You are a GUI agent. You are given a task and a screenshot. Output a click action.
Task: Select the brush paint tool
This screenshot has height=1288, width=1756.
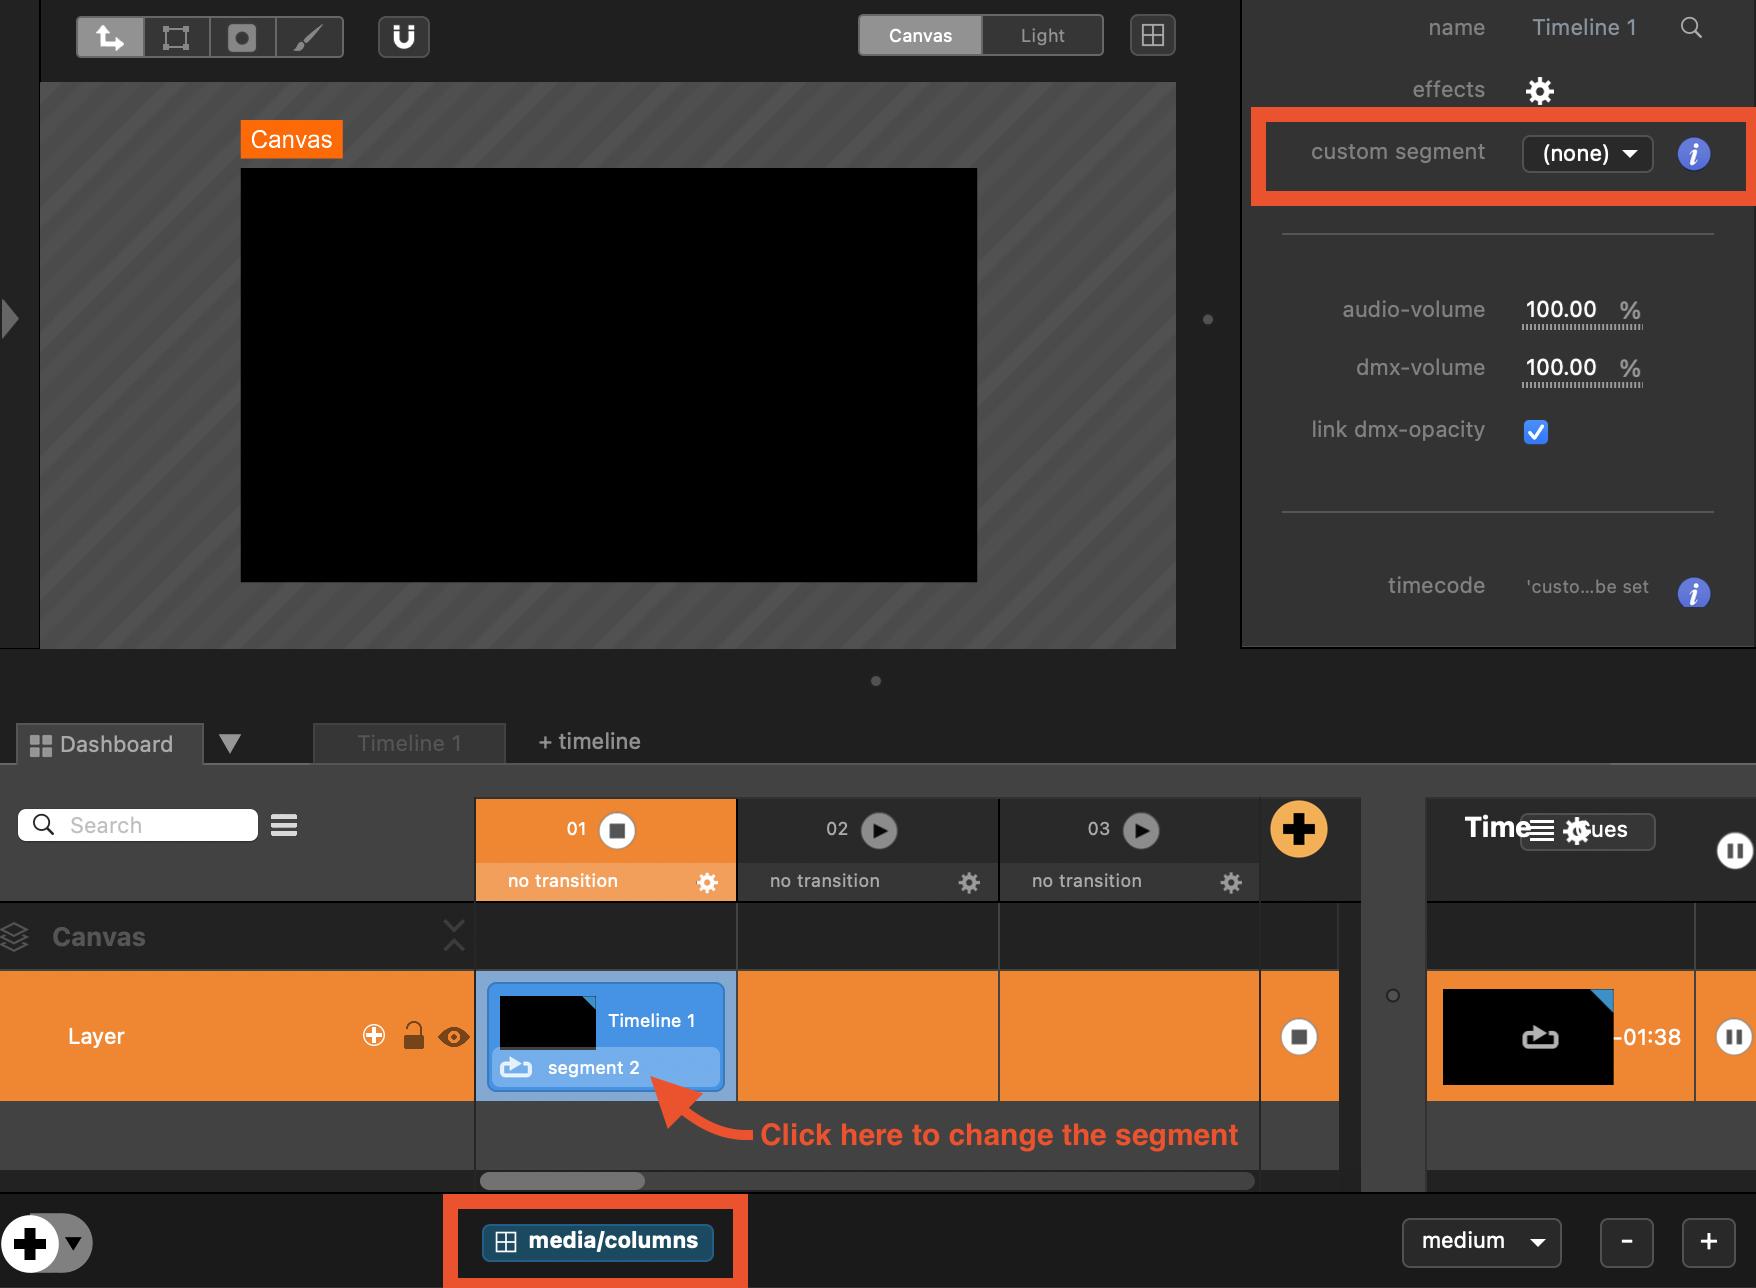coord(308,37)
